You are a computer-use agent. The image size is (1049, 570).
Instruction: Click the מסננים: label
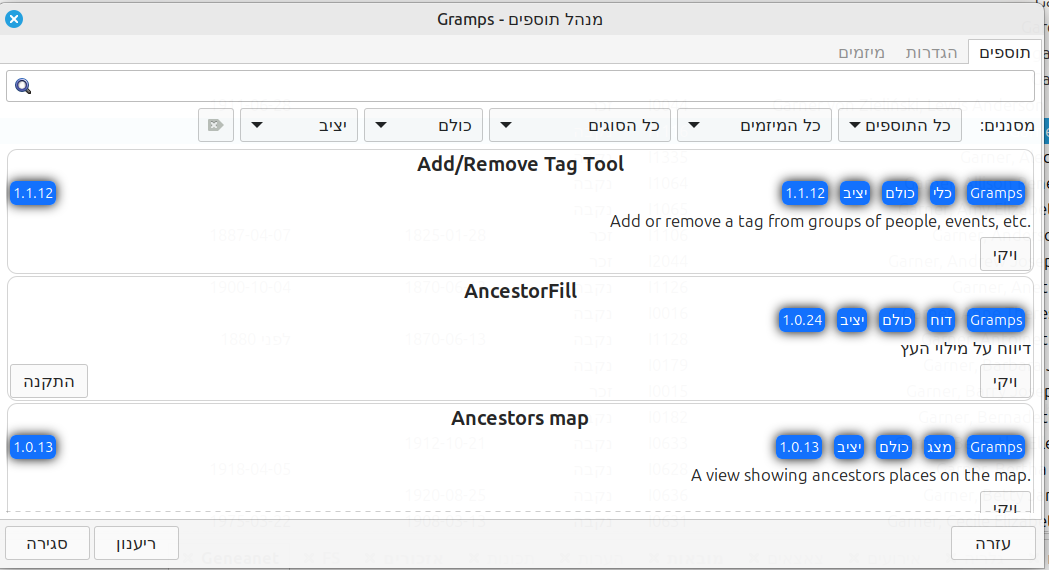point(1007,125)
